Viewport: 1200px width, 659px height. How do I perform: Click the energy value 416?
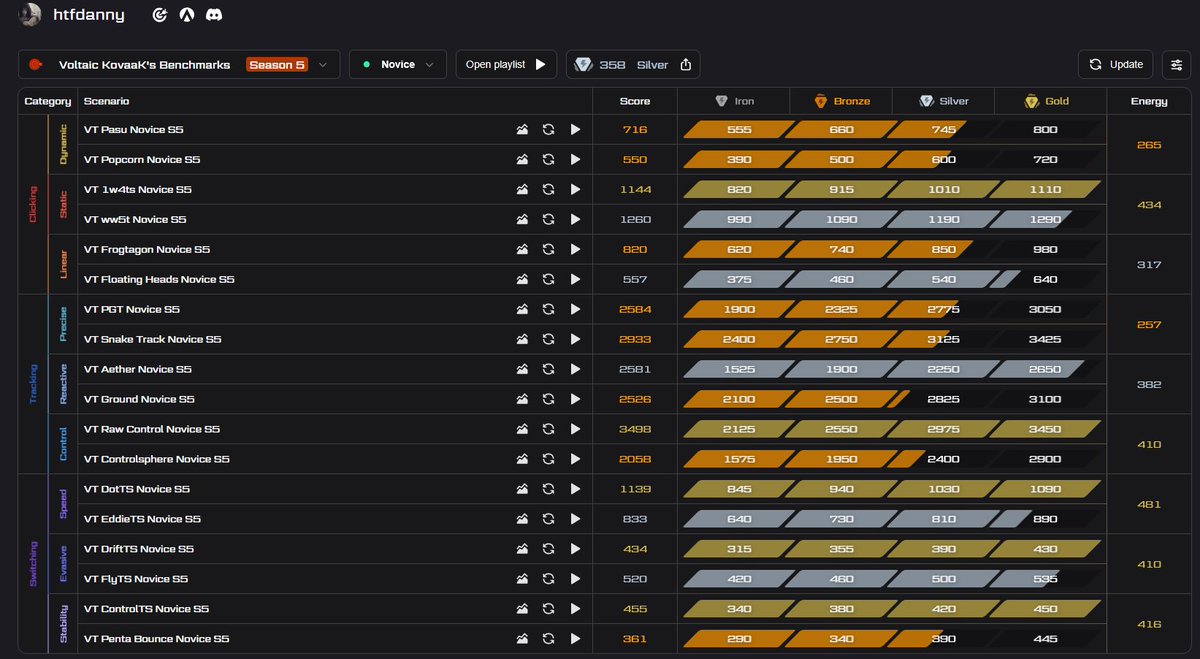[x=1149, y=625]
